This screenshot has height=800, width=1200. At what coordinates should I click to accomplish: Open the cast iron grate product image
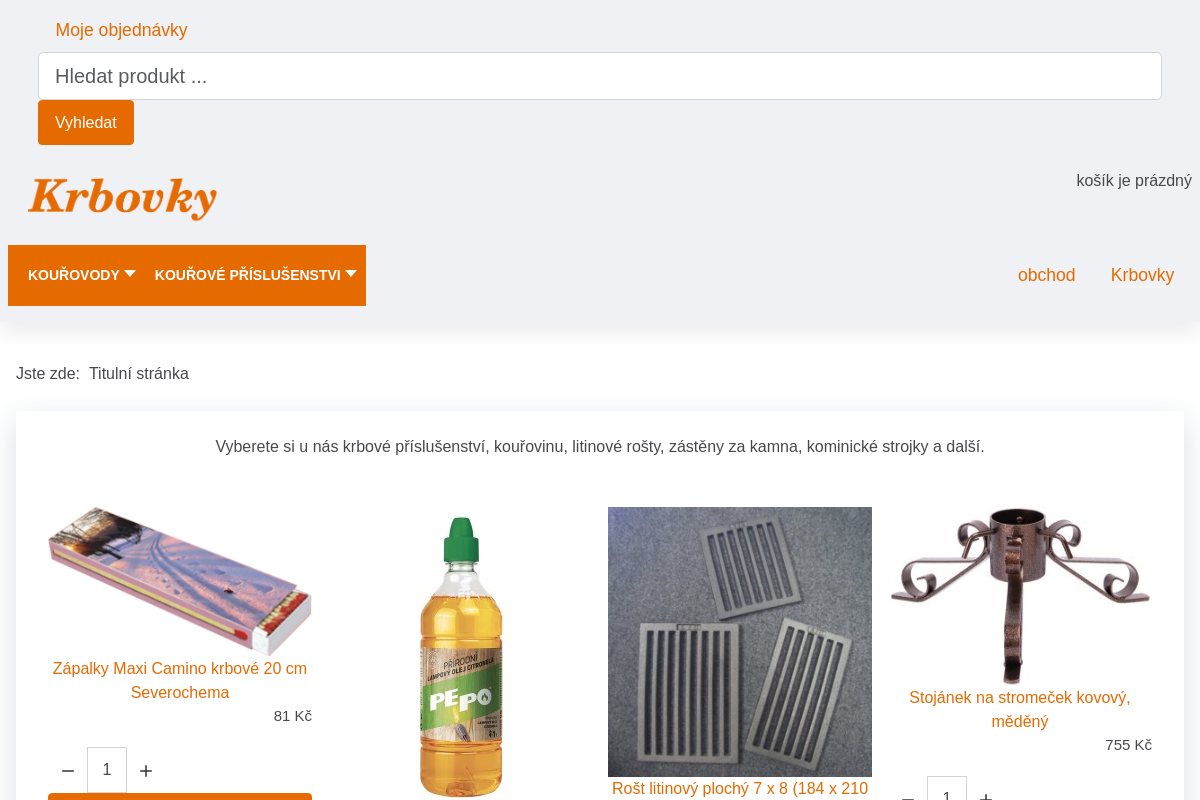[x=740, y=642]
